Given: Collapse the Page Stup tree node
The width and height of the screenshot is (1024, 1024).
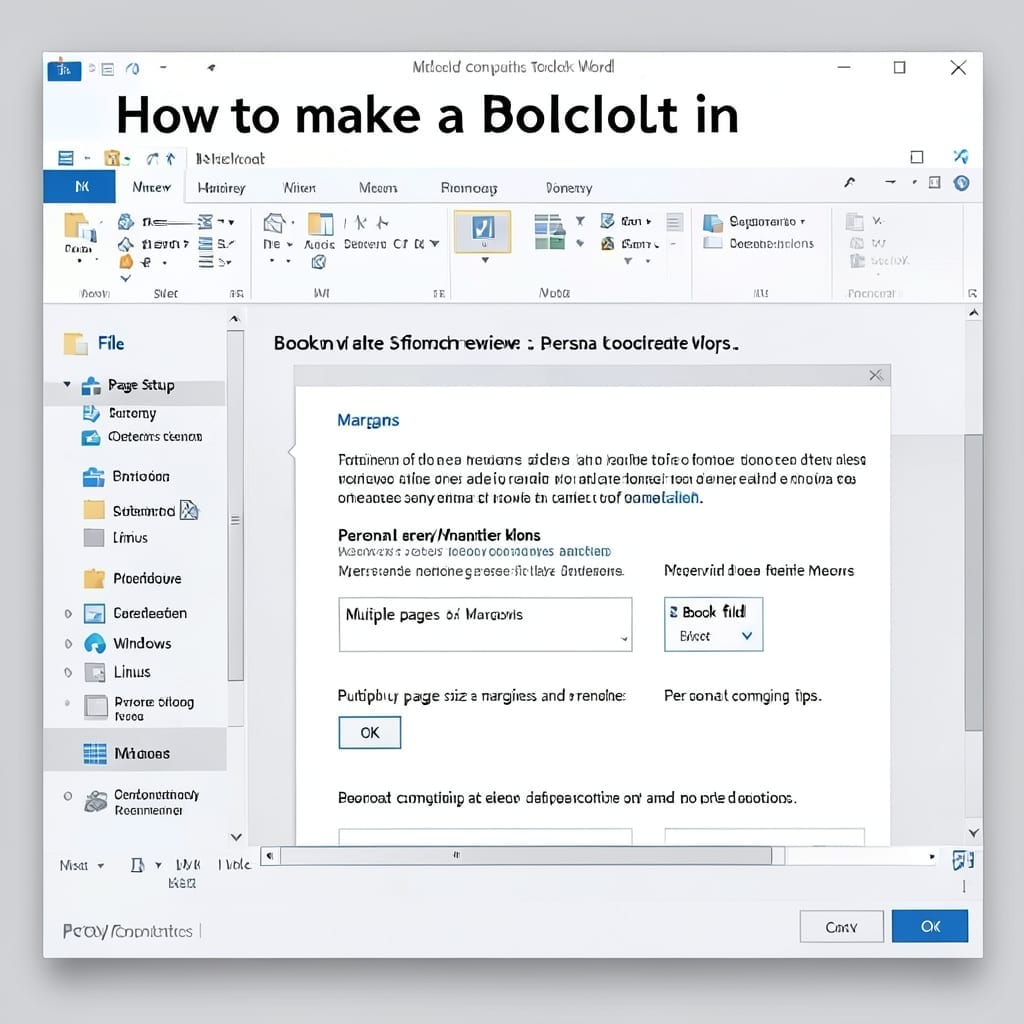Looking at the screenshot, I should tap(67, 384).
